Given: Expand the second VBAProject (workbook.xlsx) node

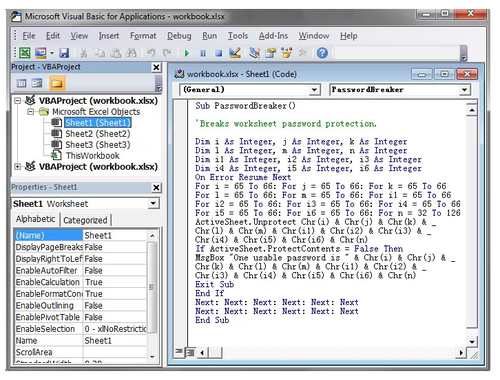Looking at the screenshot, I should tap(18, 167).
